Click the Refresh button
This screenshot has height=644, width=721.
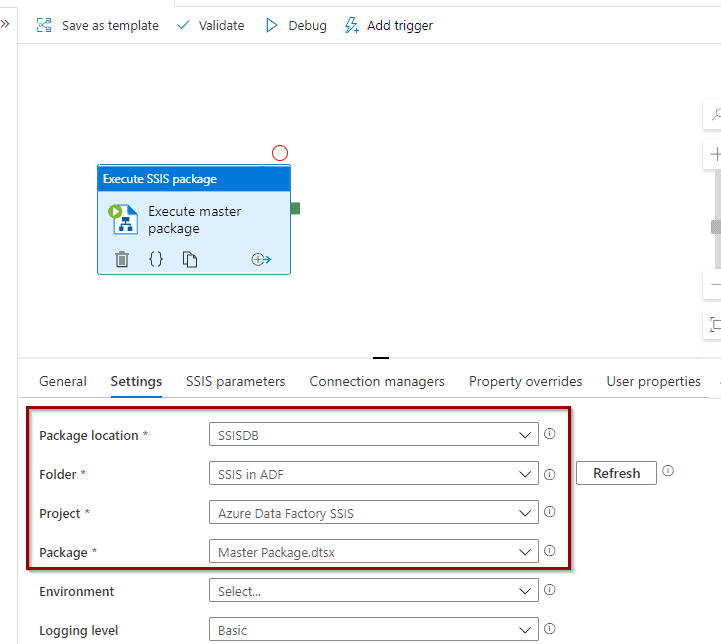coord(616,473)
